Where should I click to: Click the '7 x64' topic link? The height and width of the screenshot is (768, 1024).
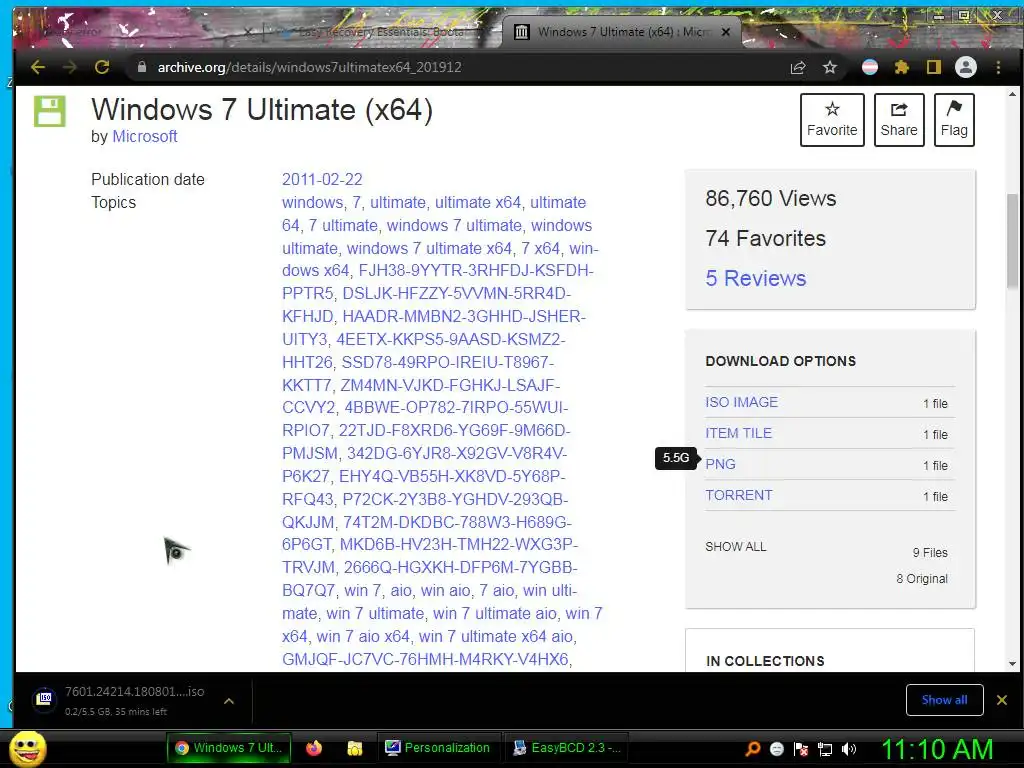point(541,248)
